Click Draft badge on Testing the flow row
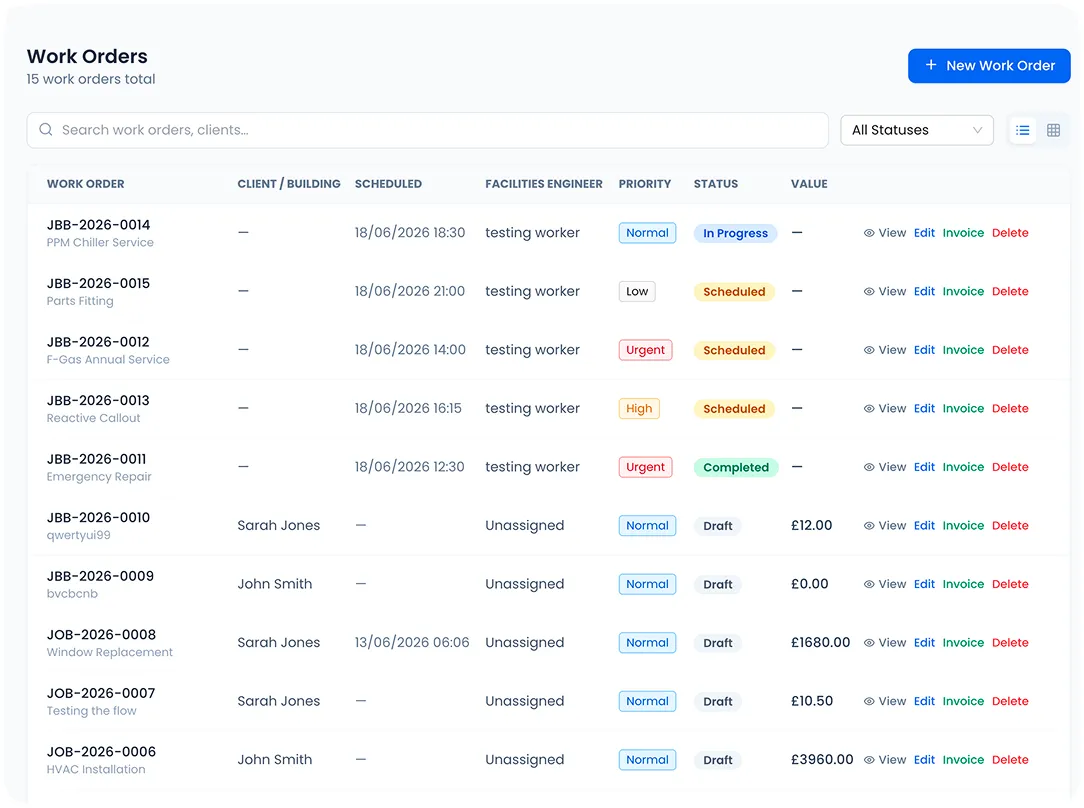 pos(718,702)
